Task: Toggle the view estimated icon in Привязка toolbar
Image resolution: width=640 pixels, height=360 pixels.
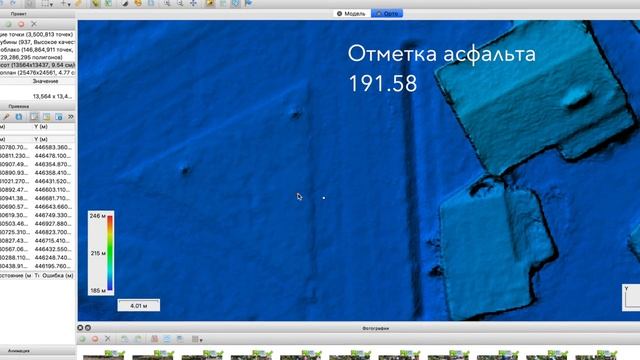Action: pyautogui.click(x=47, y=117)
